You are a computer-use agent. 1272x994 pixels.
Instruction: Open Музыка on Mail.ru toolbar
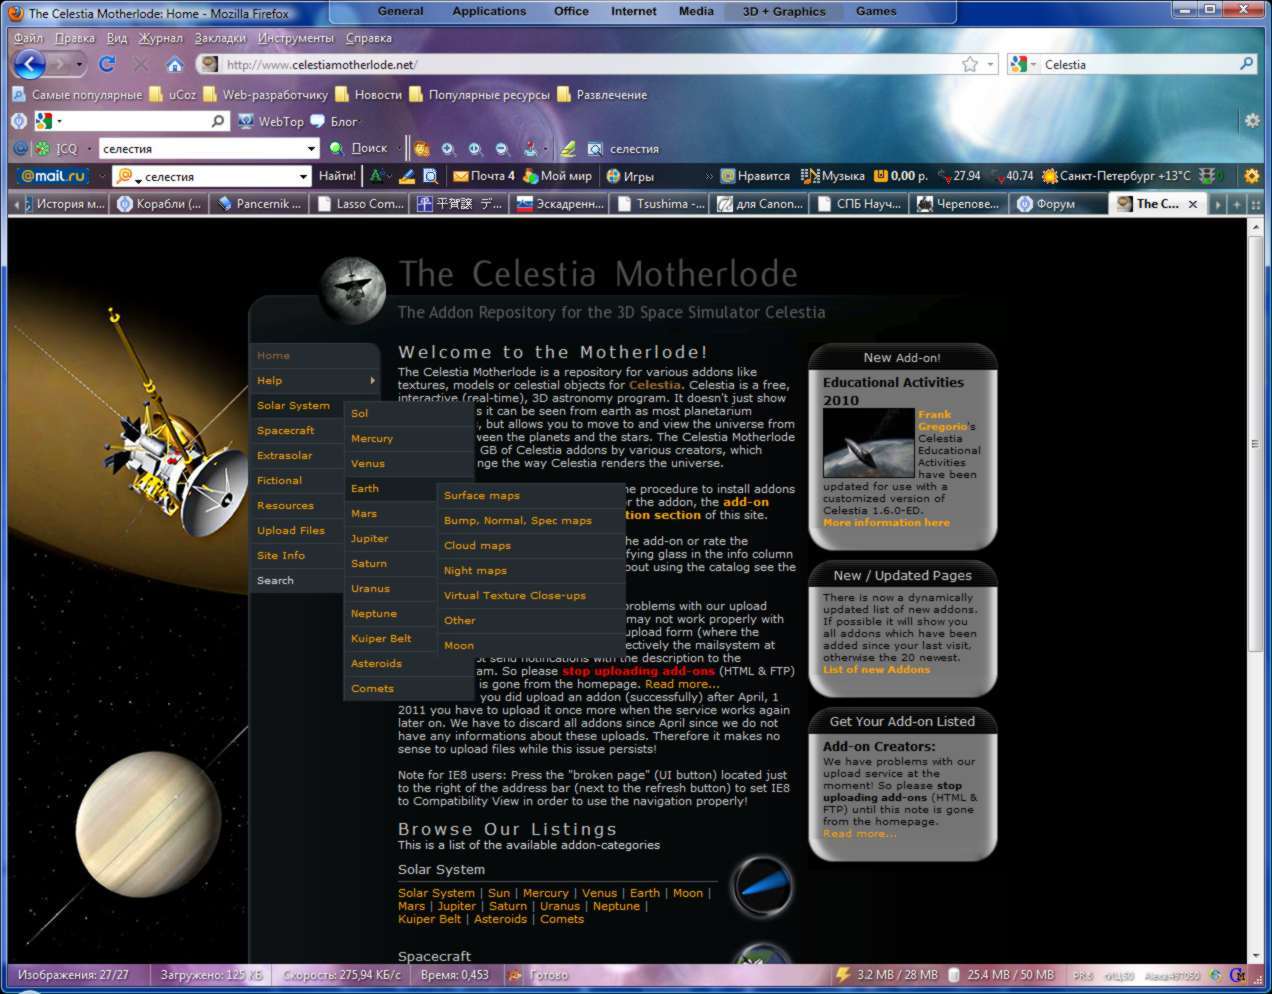[x=833, y=176]
